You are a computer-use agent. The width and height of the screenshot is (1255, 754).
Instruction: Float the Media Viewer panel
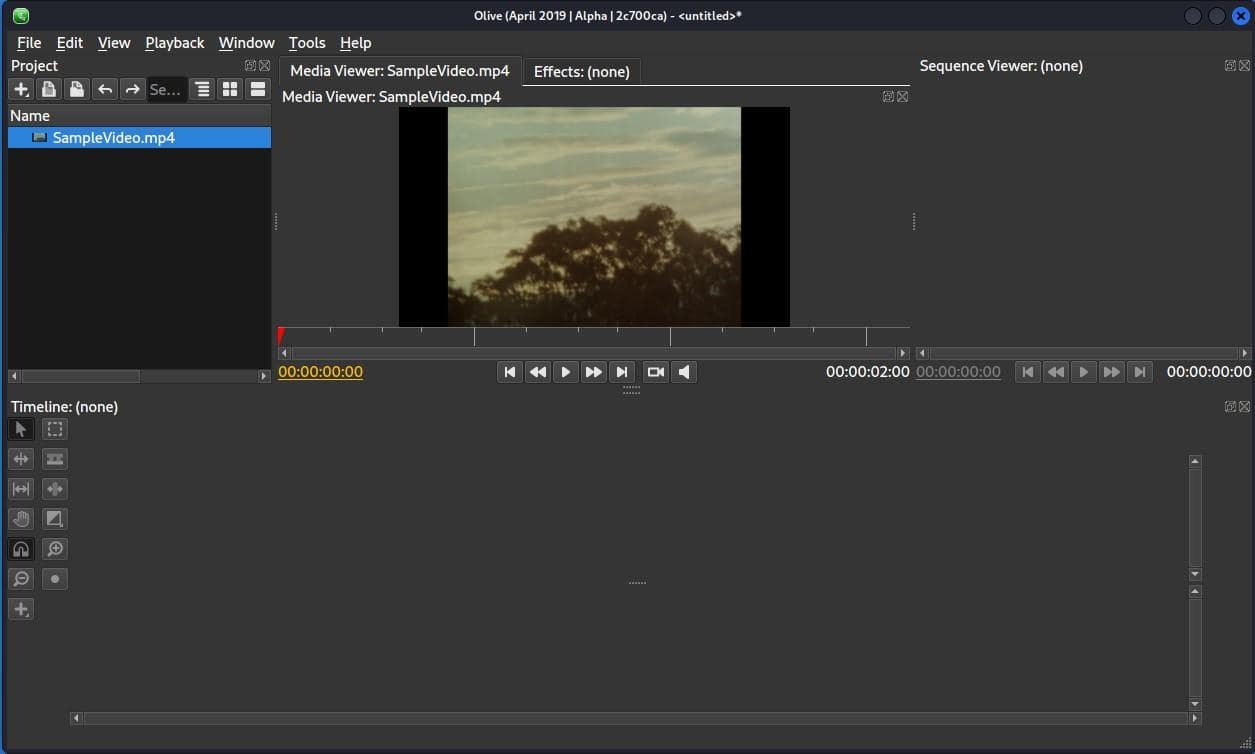[888, 96]
